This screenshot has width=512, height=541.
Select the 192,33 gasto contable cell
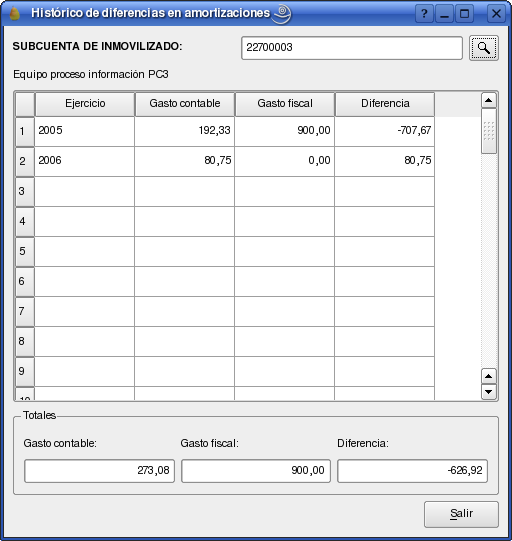pos(185,131)
